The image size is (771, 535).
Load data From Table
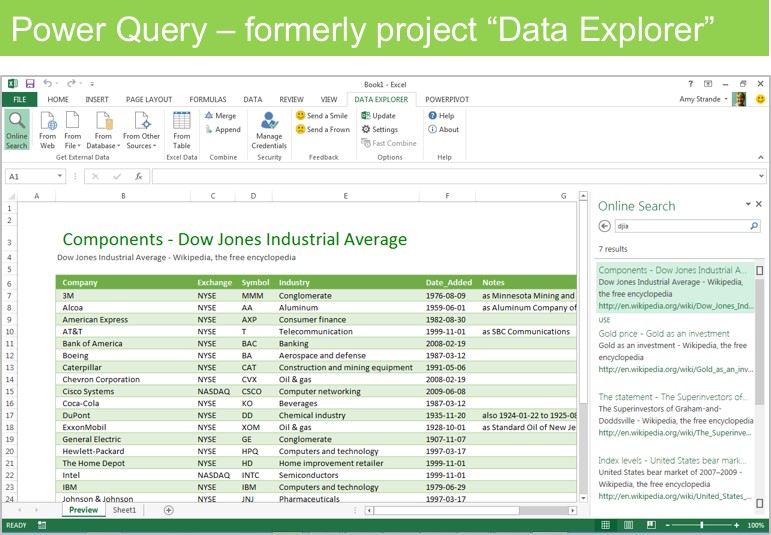(181, 130)
